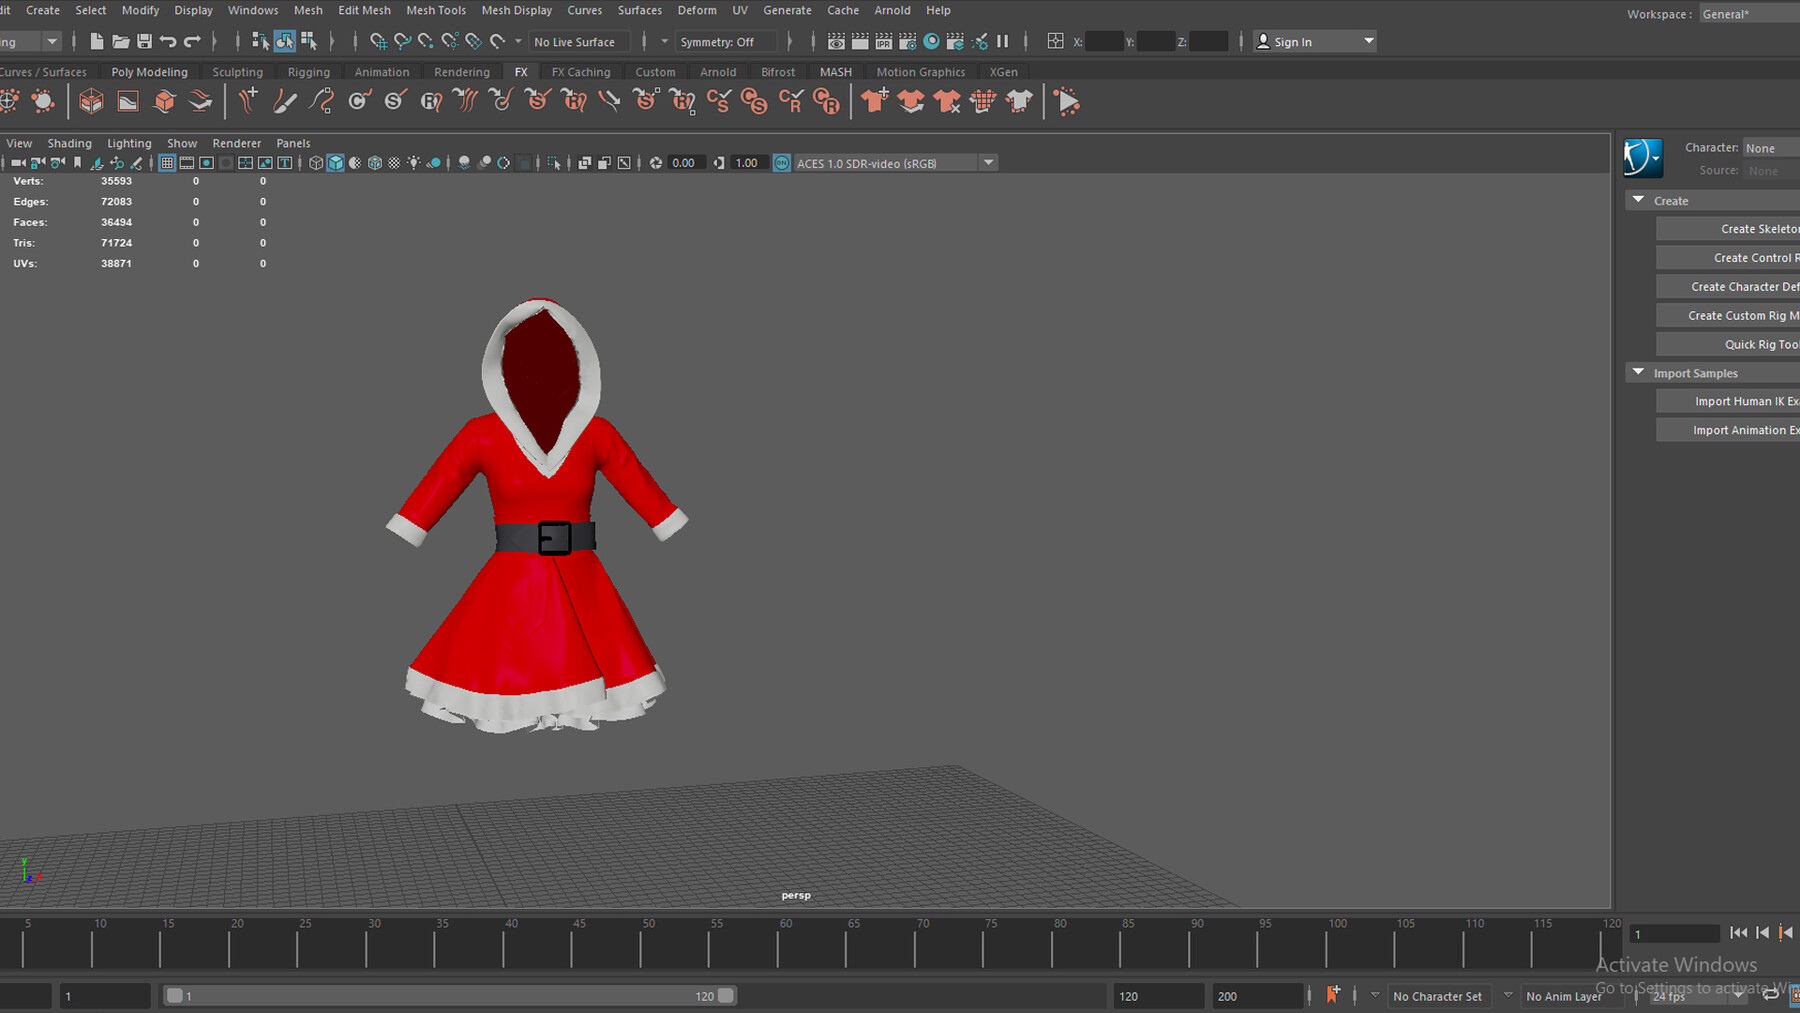Open the Render Settings icon in status line

(907, 41)
